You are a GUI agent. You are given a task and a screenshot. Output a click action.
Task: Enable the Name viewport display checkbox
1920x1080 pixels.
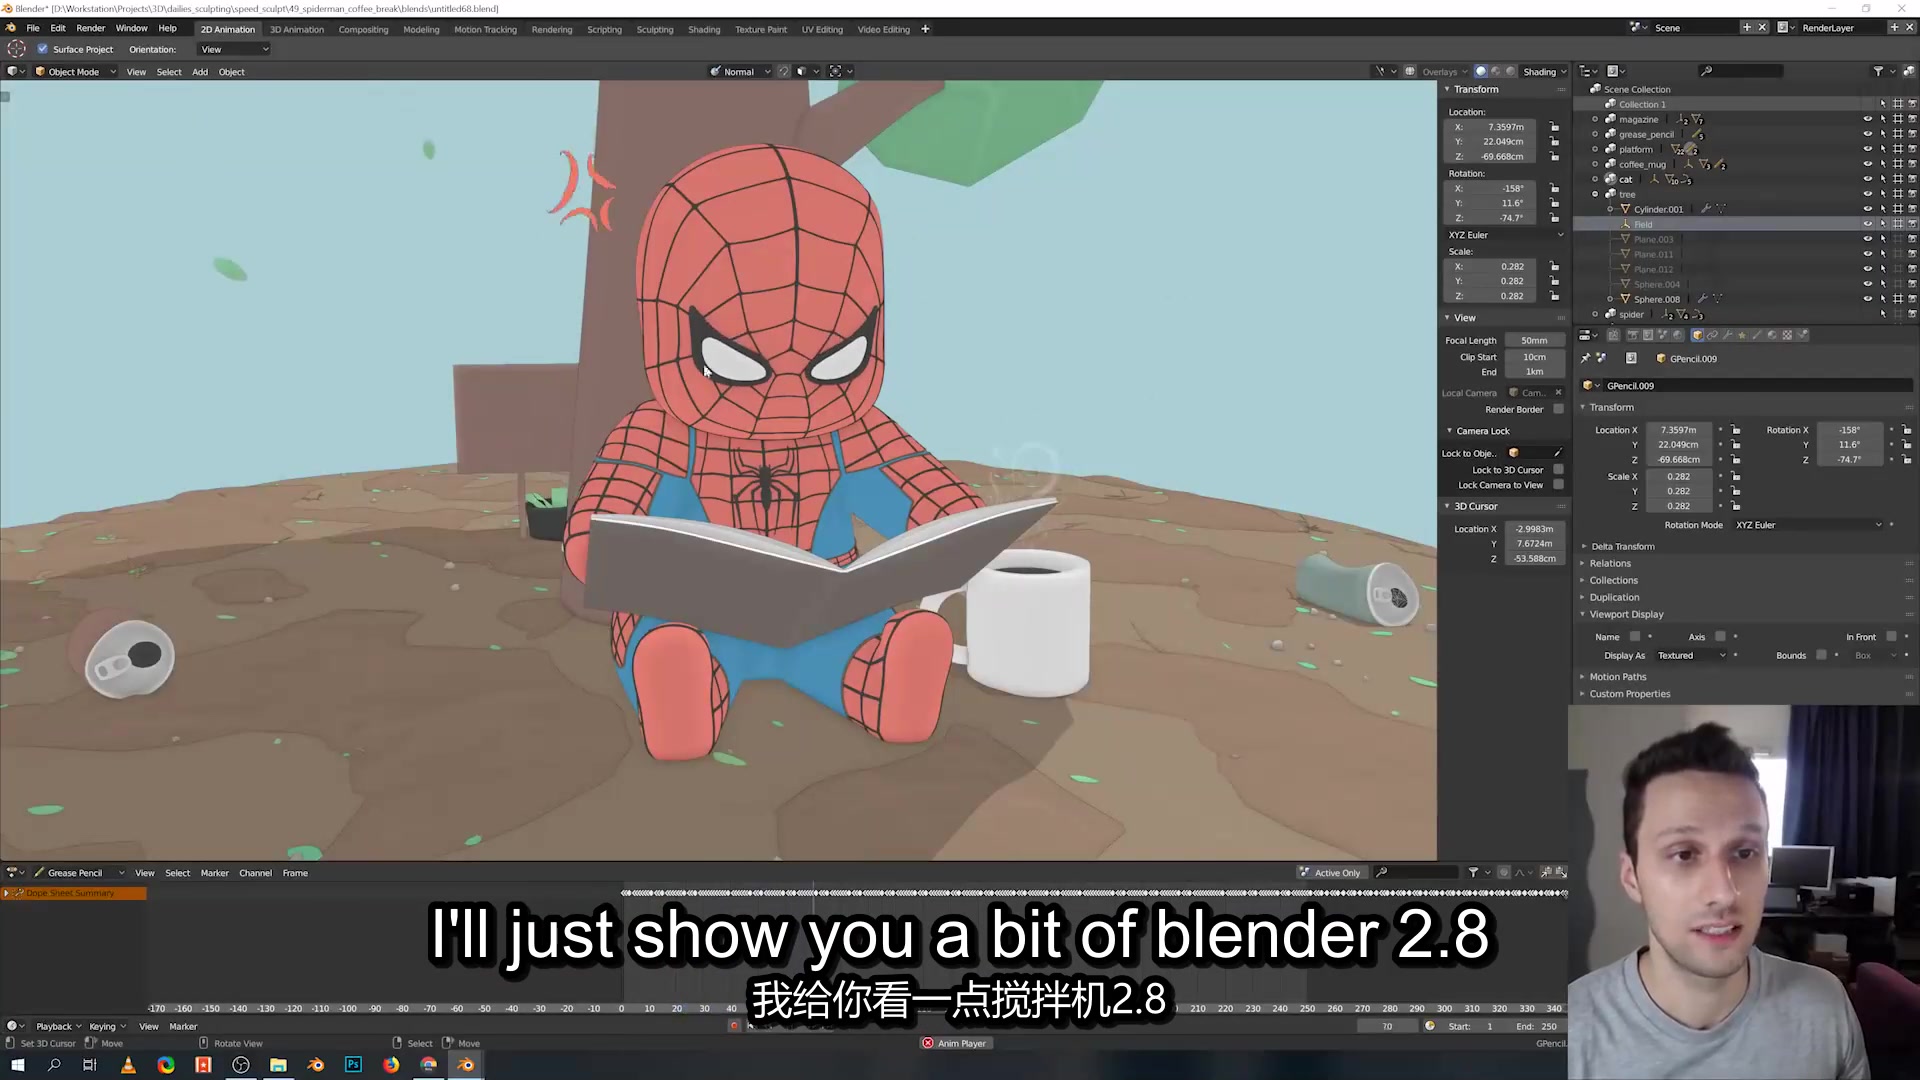[1635, 636]
